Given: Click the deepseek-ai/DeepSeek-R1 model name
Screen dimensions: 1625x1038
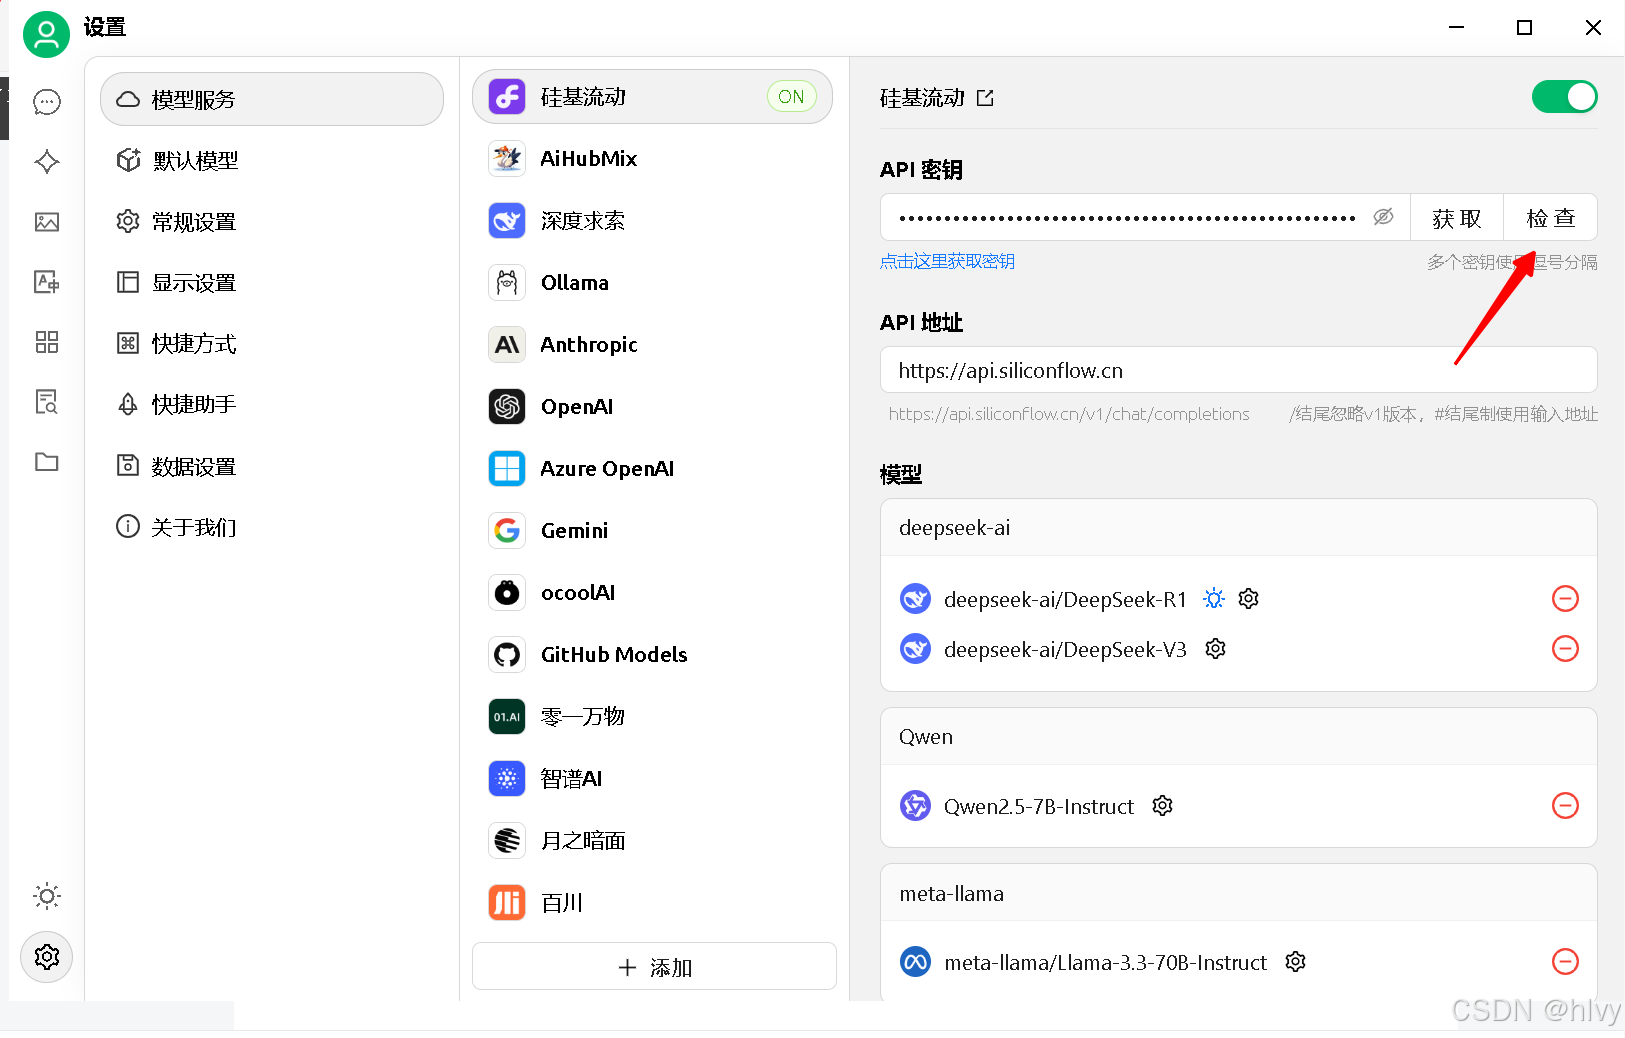Looking at the screenshot, I should (x=1065, y=599).
